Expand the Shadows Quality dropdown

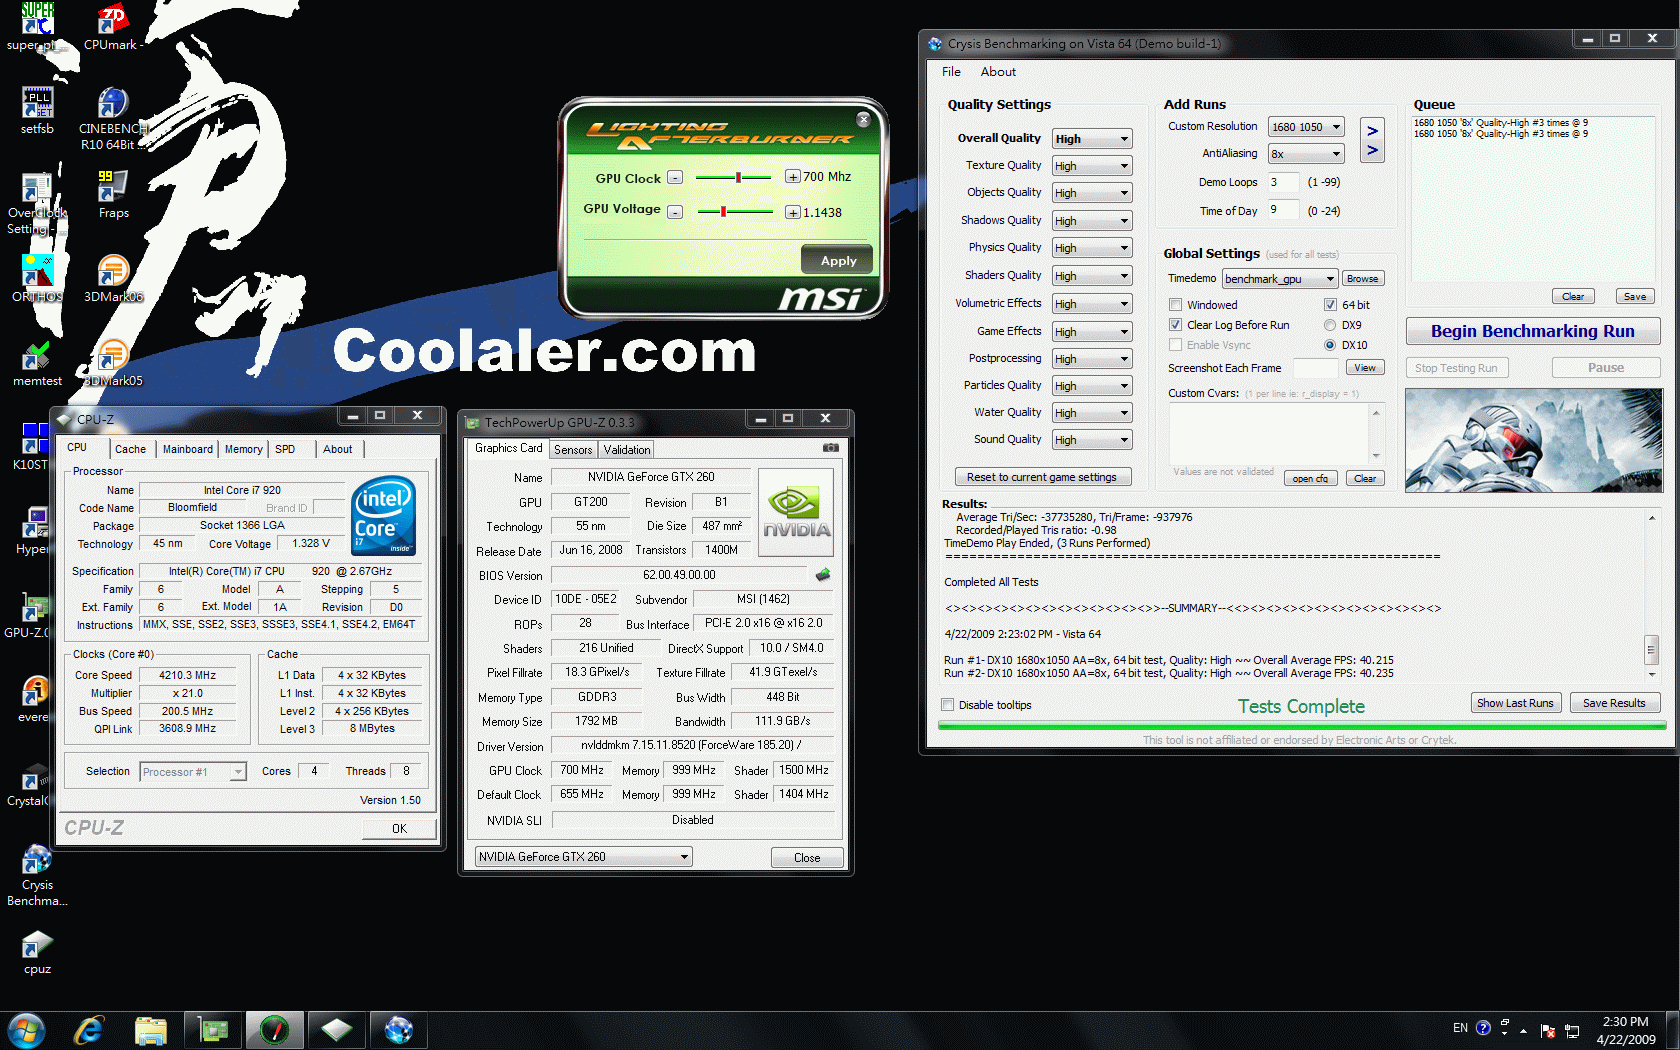coord(1092,221)
